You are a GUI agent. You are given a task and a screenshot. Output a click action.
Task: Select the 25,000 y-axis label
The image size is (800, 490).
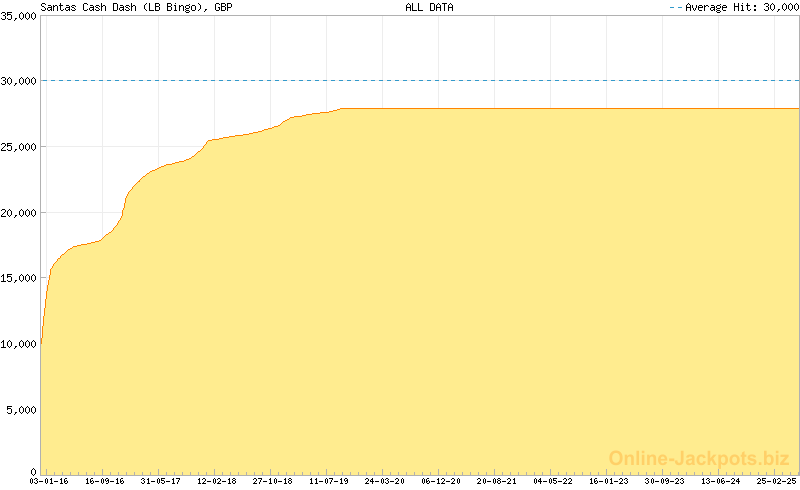click(18, 147)
